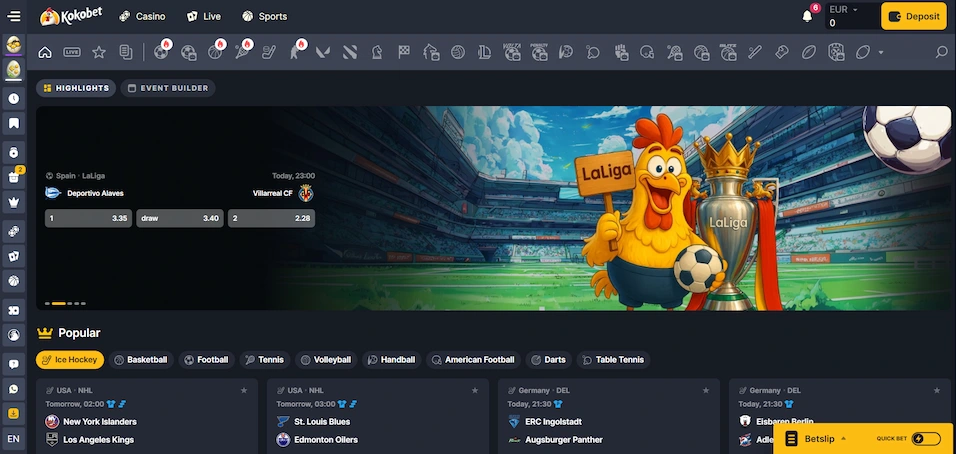
Task: Open the Kokobet logo home link
Action: click(71, 16)
